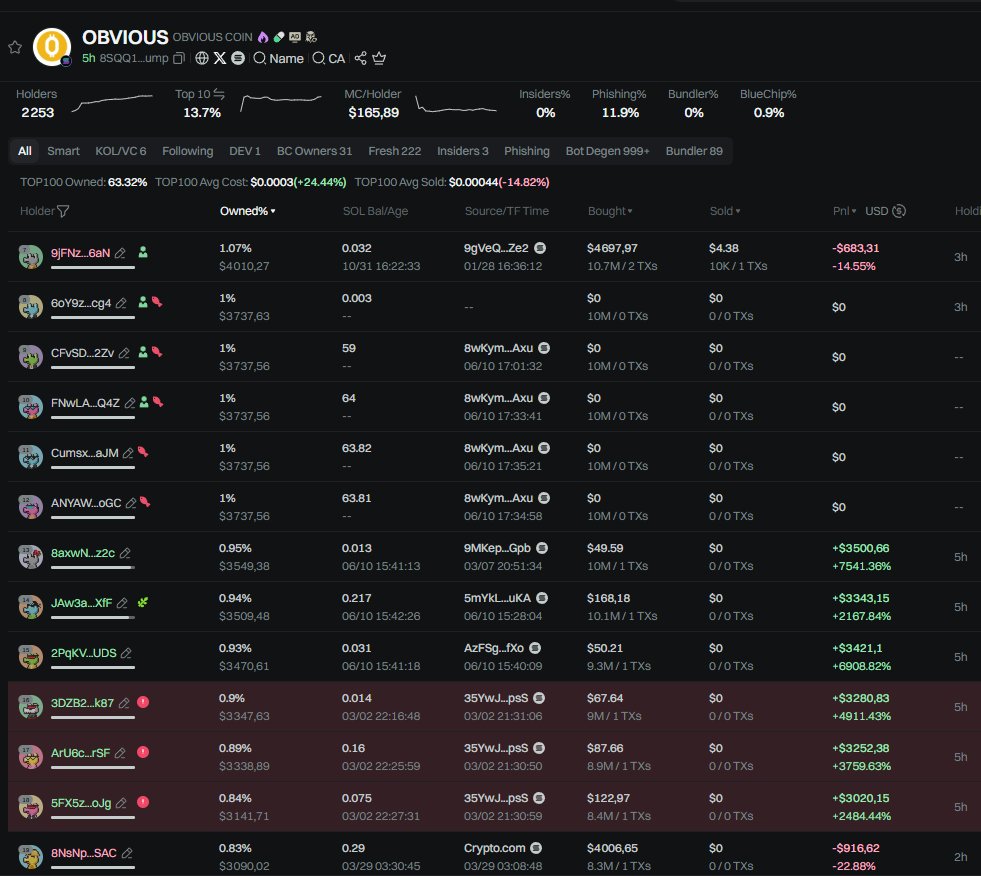The image size is (981, 876).
Task: Sort by the Sold column
Action: (x=725, y=211)
